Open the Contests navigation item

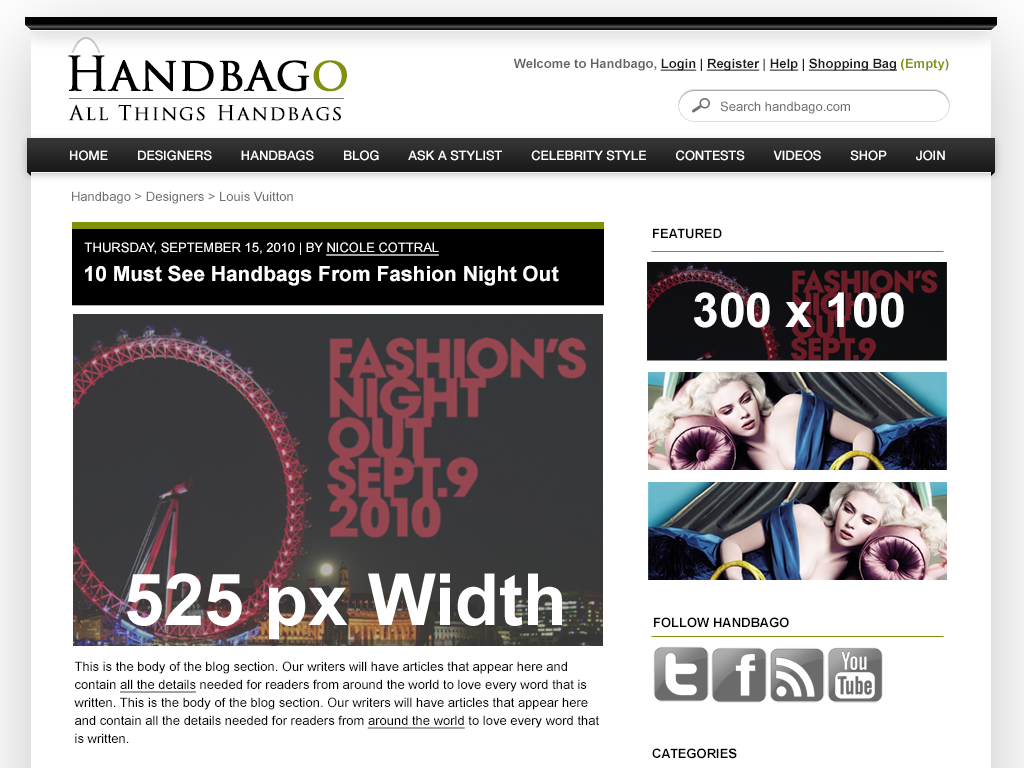click(710, 155)
